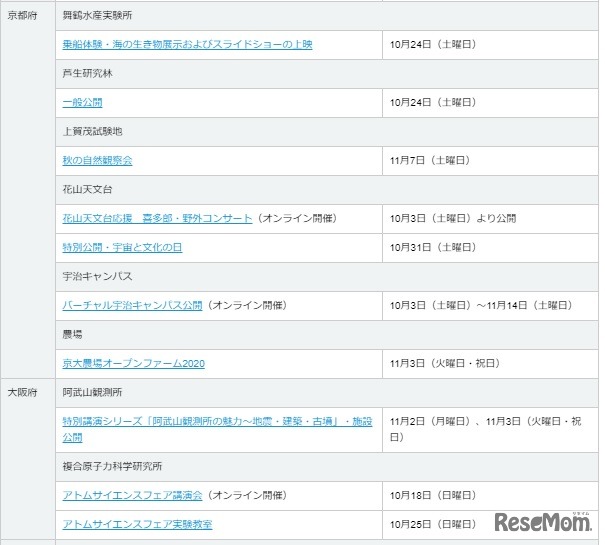Viewport: 605px width, 545px height.
Task: Select date 11月7日（土曜日）
Action: click(430, 160)
